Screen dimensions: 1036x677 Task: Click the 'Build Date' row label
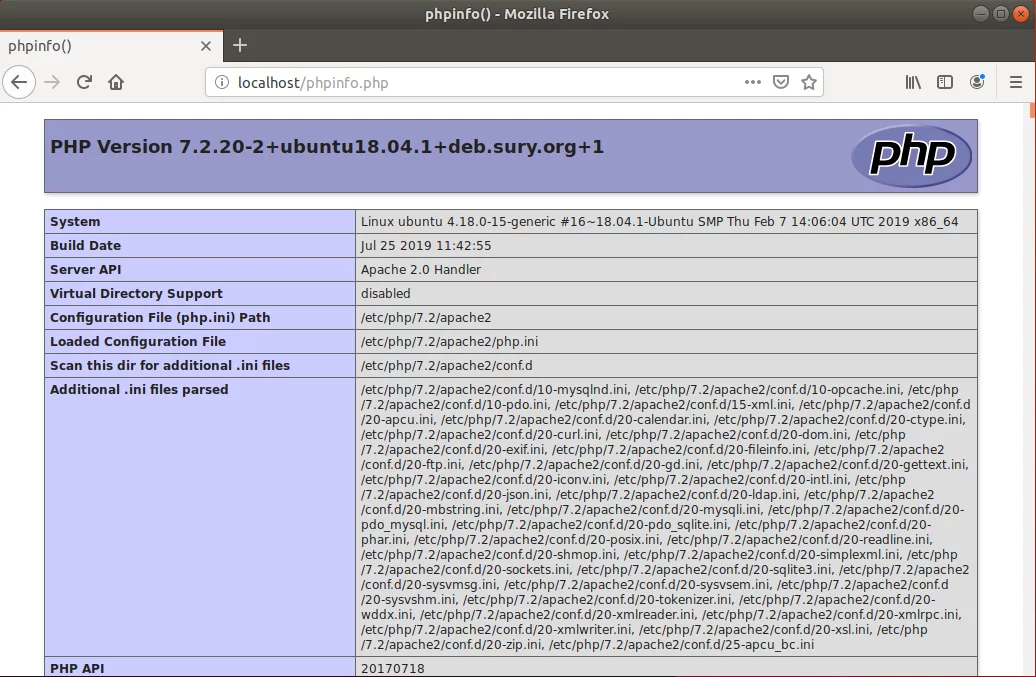[85, 246]
